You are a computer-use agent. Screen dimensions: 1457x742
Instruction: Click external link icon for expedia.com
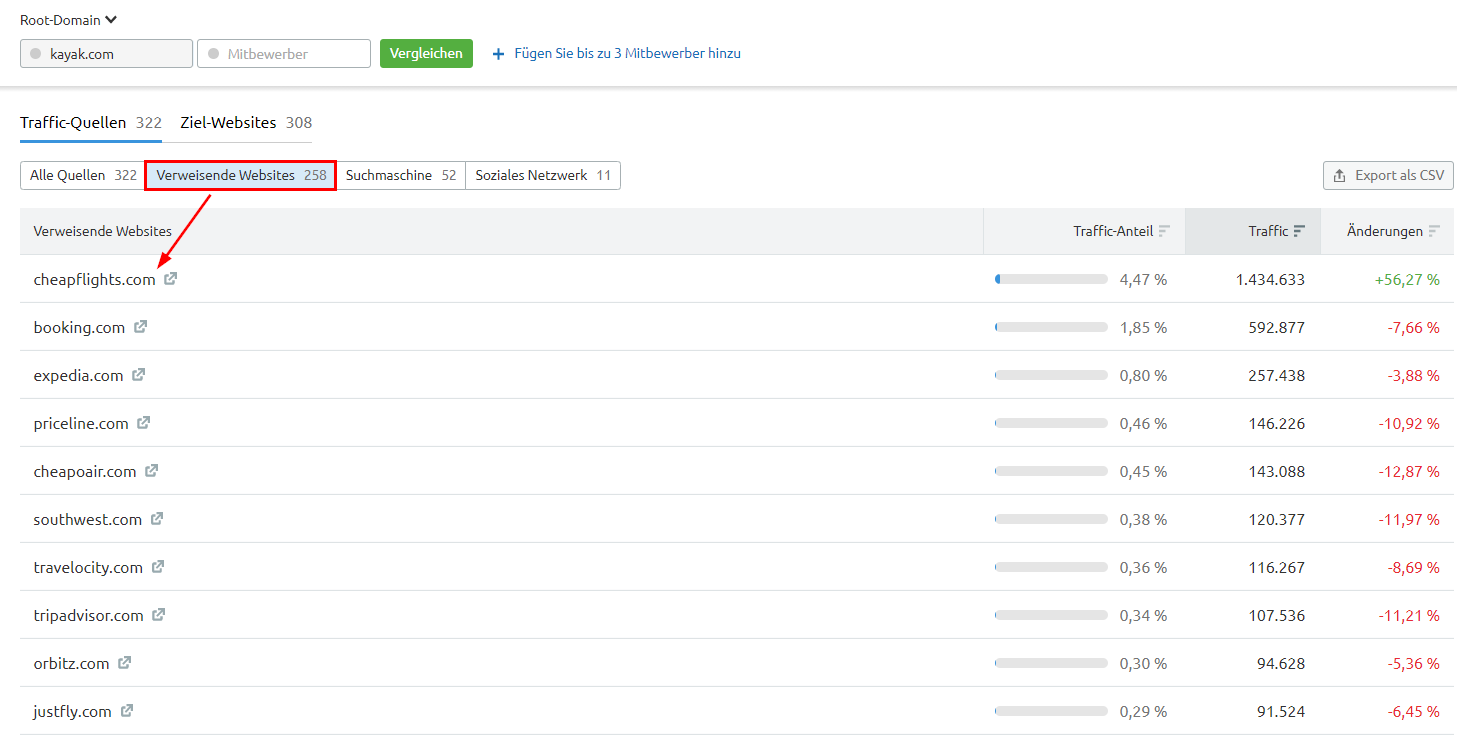[x=139, y=375]
